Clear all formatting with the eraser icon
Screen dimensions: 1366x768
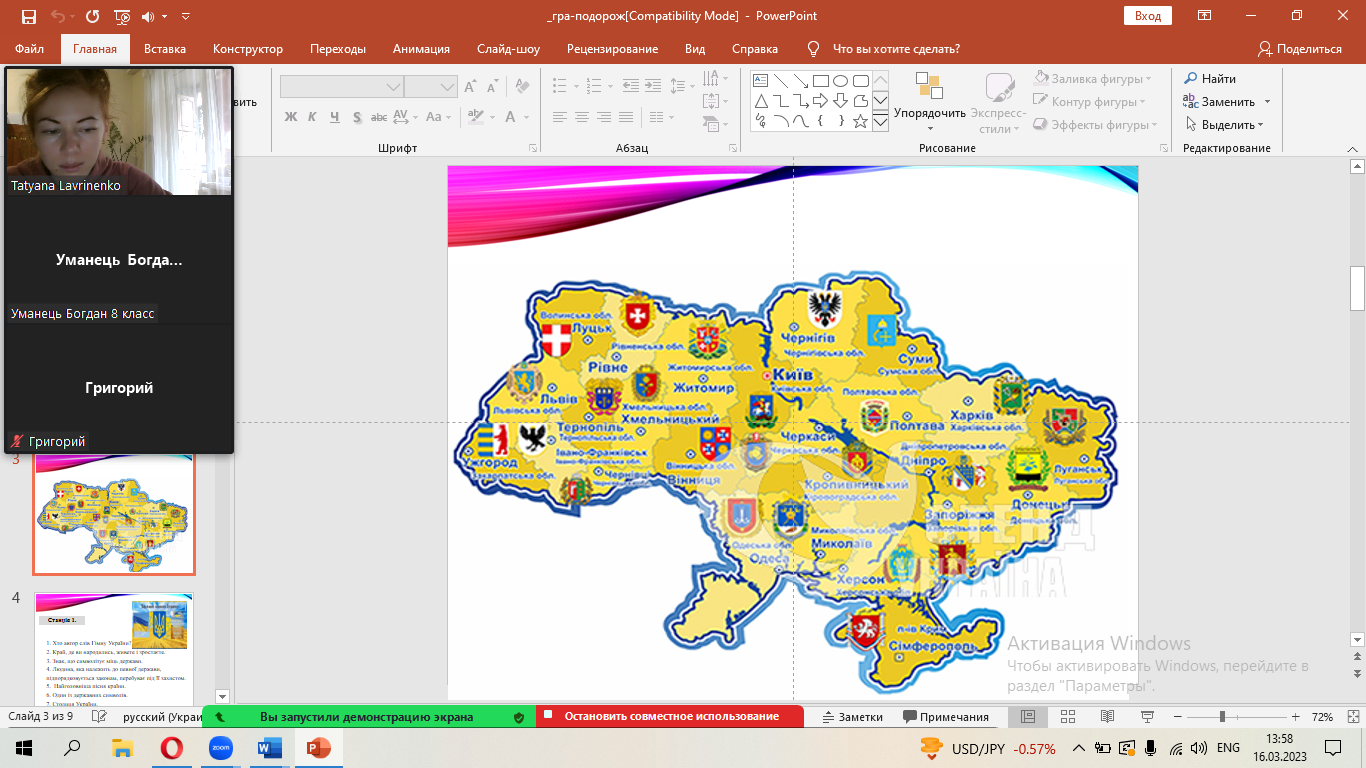pos(523,87)
